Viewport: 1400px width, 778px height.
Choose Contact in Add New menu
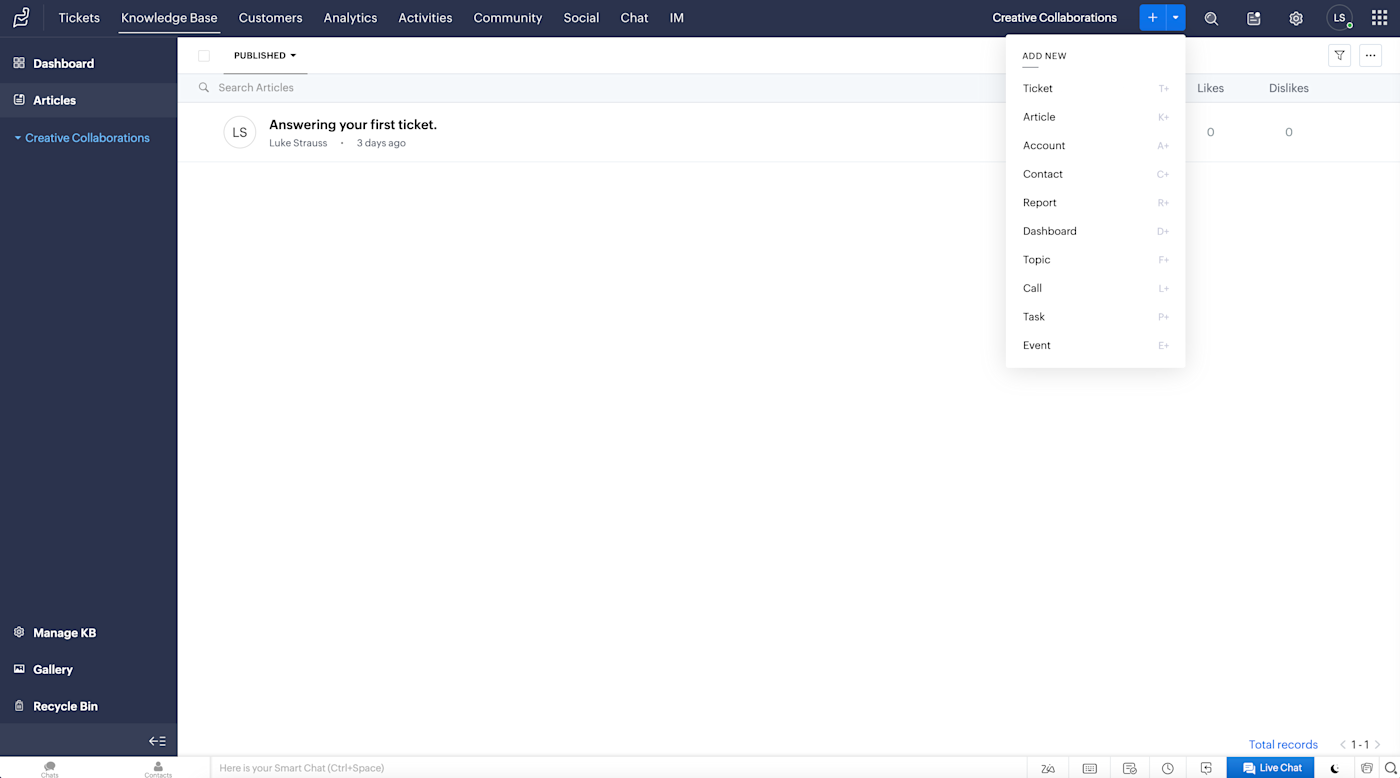[1095, 174]
